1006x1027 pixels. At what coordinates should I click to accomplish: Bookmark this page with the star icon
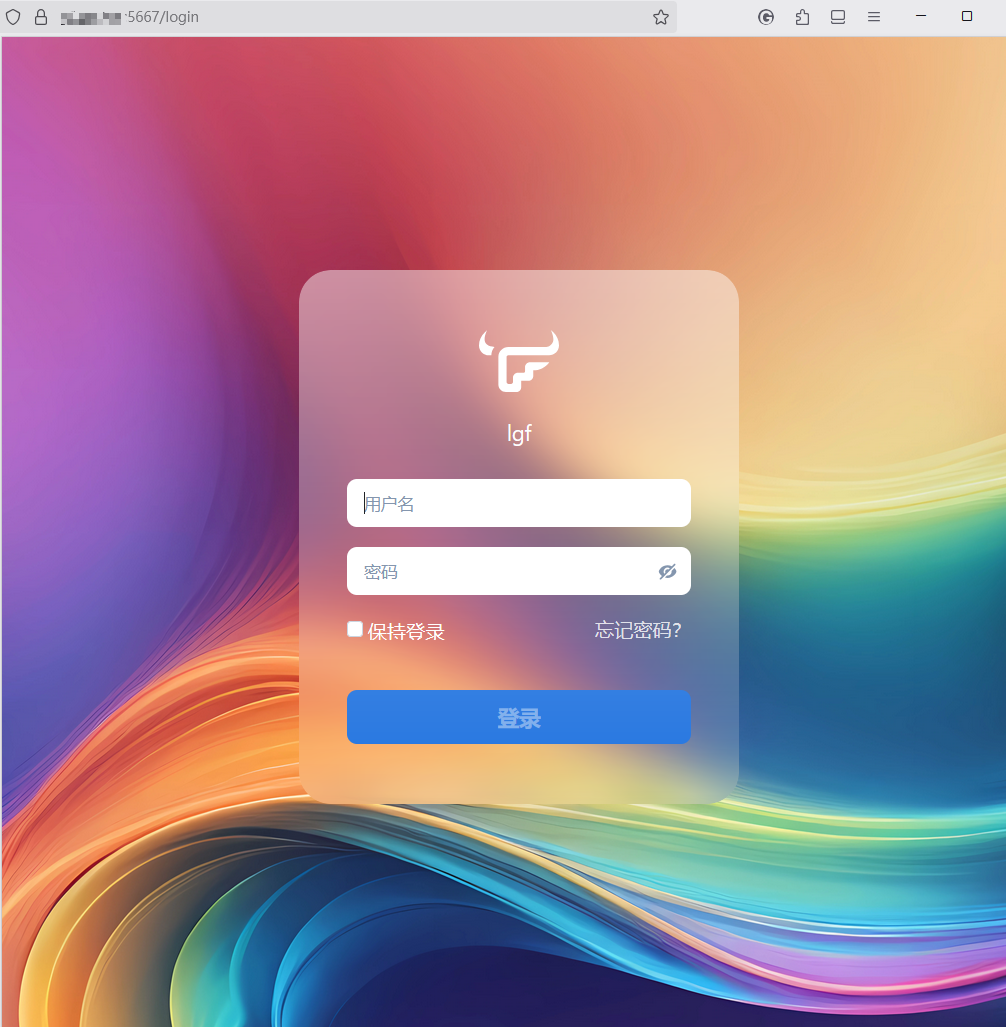(661, 17)
